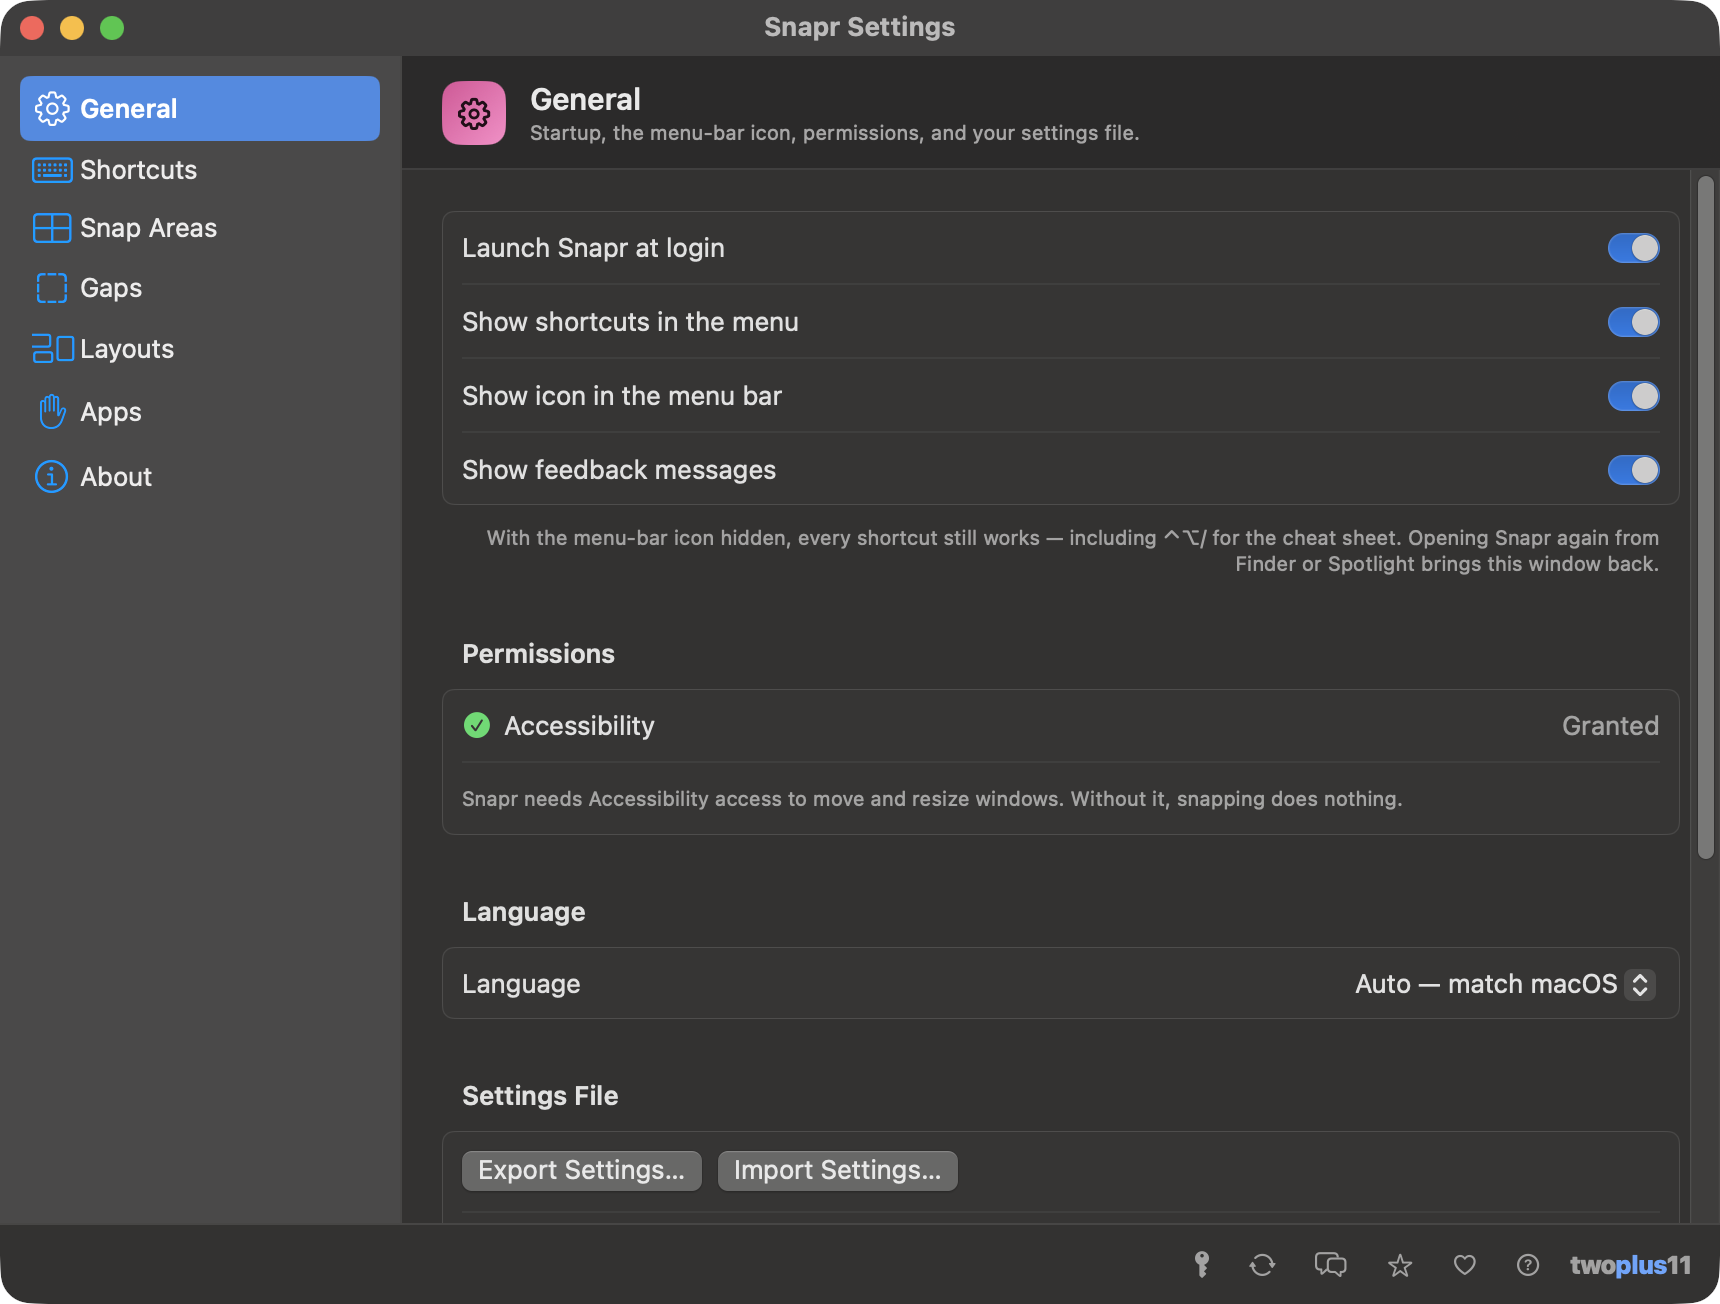This screenshot has height=1304, width=1720.
Task: Open the Language dropdown
Action: point(1505,984)
